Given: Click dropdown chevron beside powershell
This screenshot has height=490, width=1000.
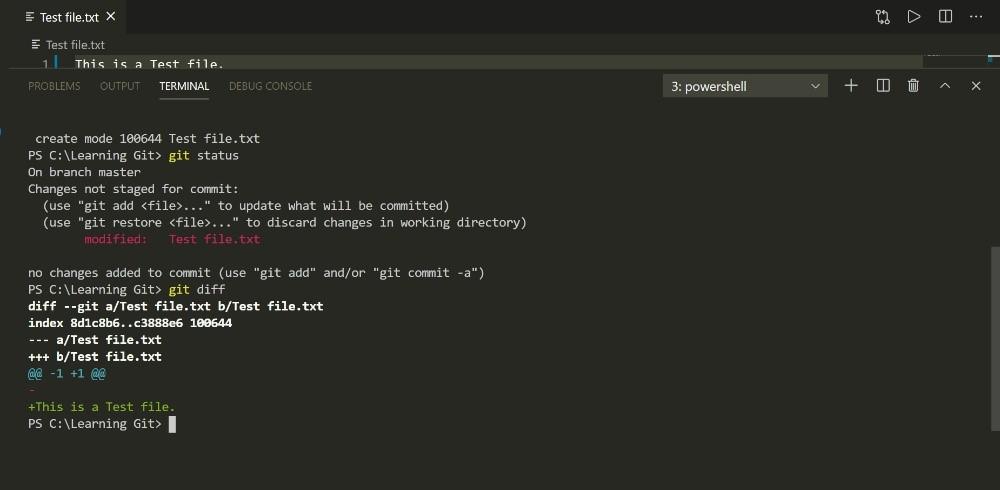Looking at the screenshot, I should (x=815, y=87).
